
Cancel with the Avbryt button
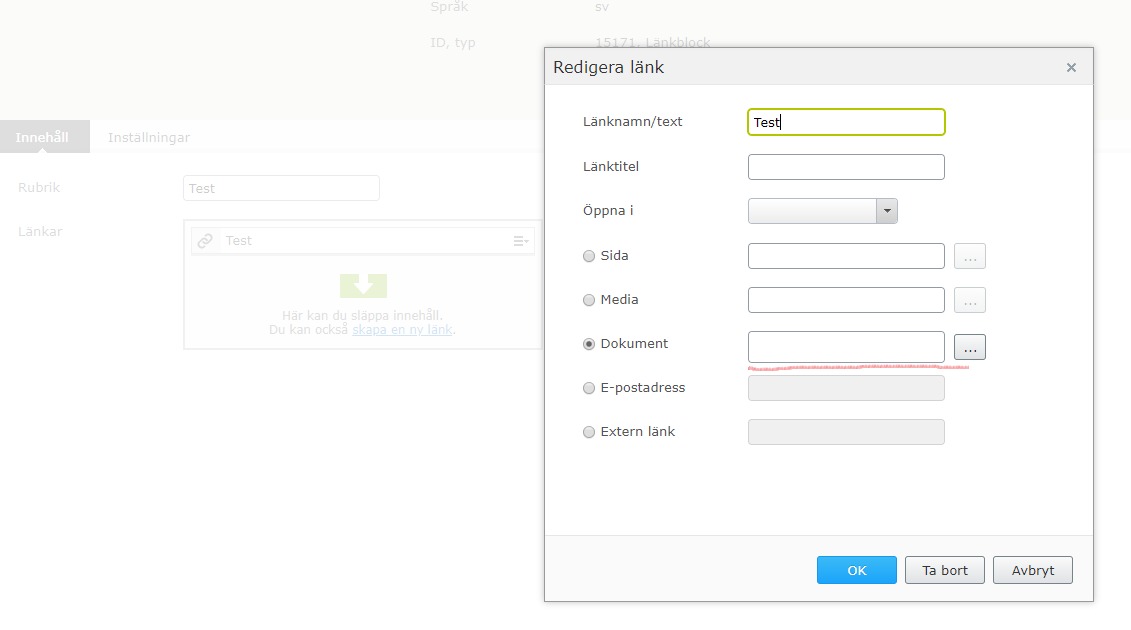[x=1033, y=570]
